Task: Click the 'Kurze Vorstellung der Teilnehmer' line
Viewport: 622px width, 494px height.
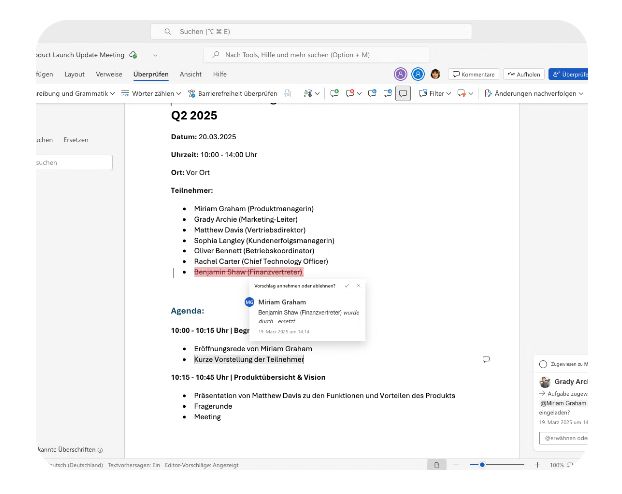Action: click(249, 359)
